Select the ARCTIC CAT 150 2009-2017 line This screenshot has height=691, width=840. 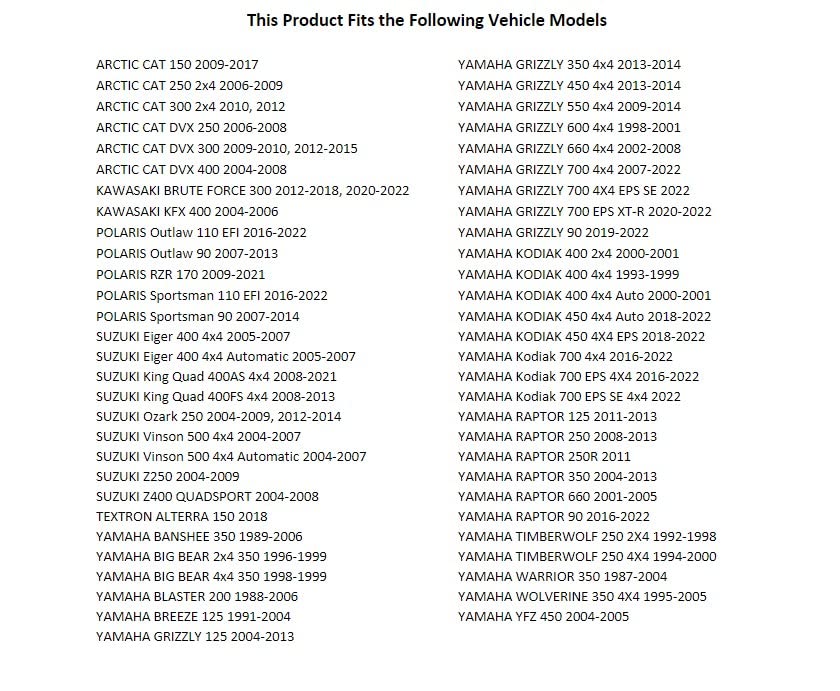click(177, 65)
